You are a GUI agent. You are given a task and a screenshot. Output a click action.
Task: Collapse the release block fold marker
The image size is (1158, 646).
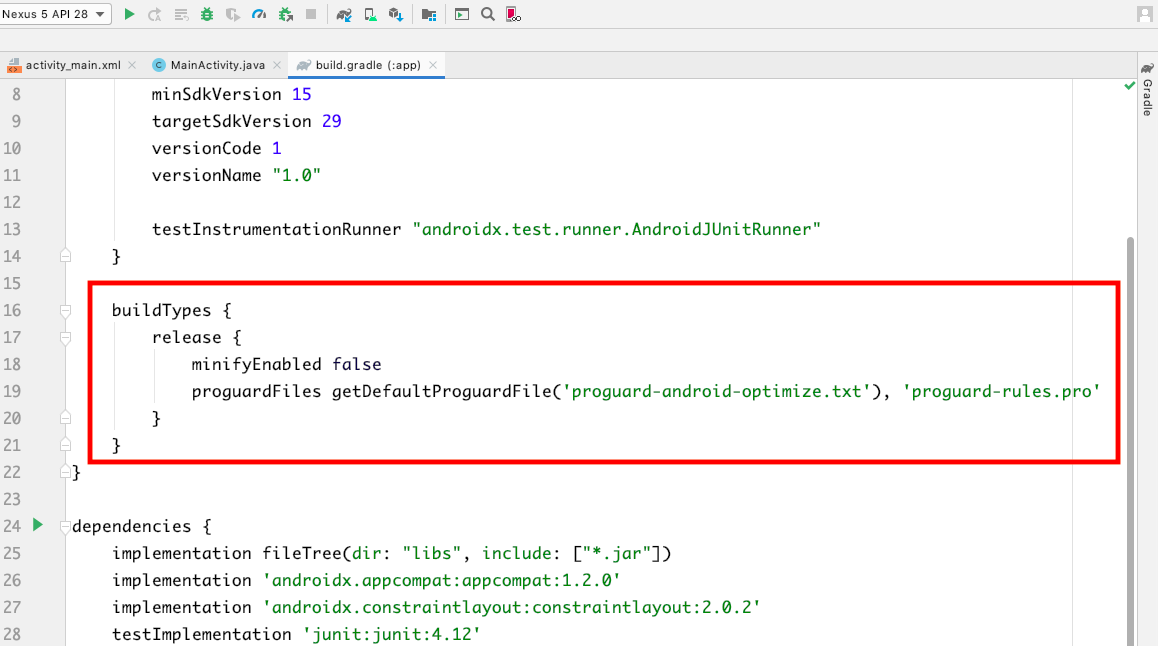point(66,338)
